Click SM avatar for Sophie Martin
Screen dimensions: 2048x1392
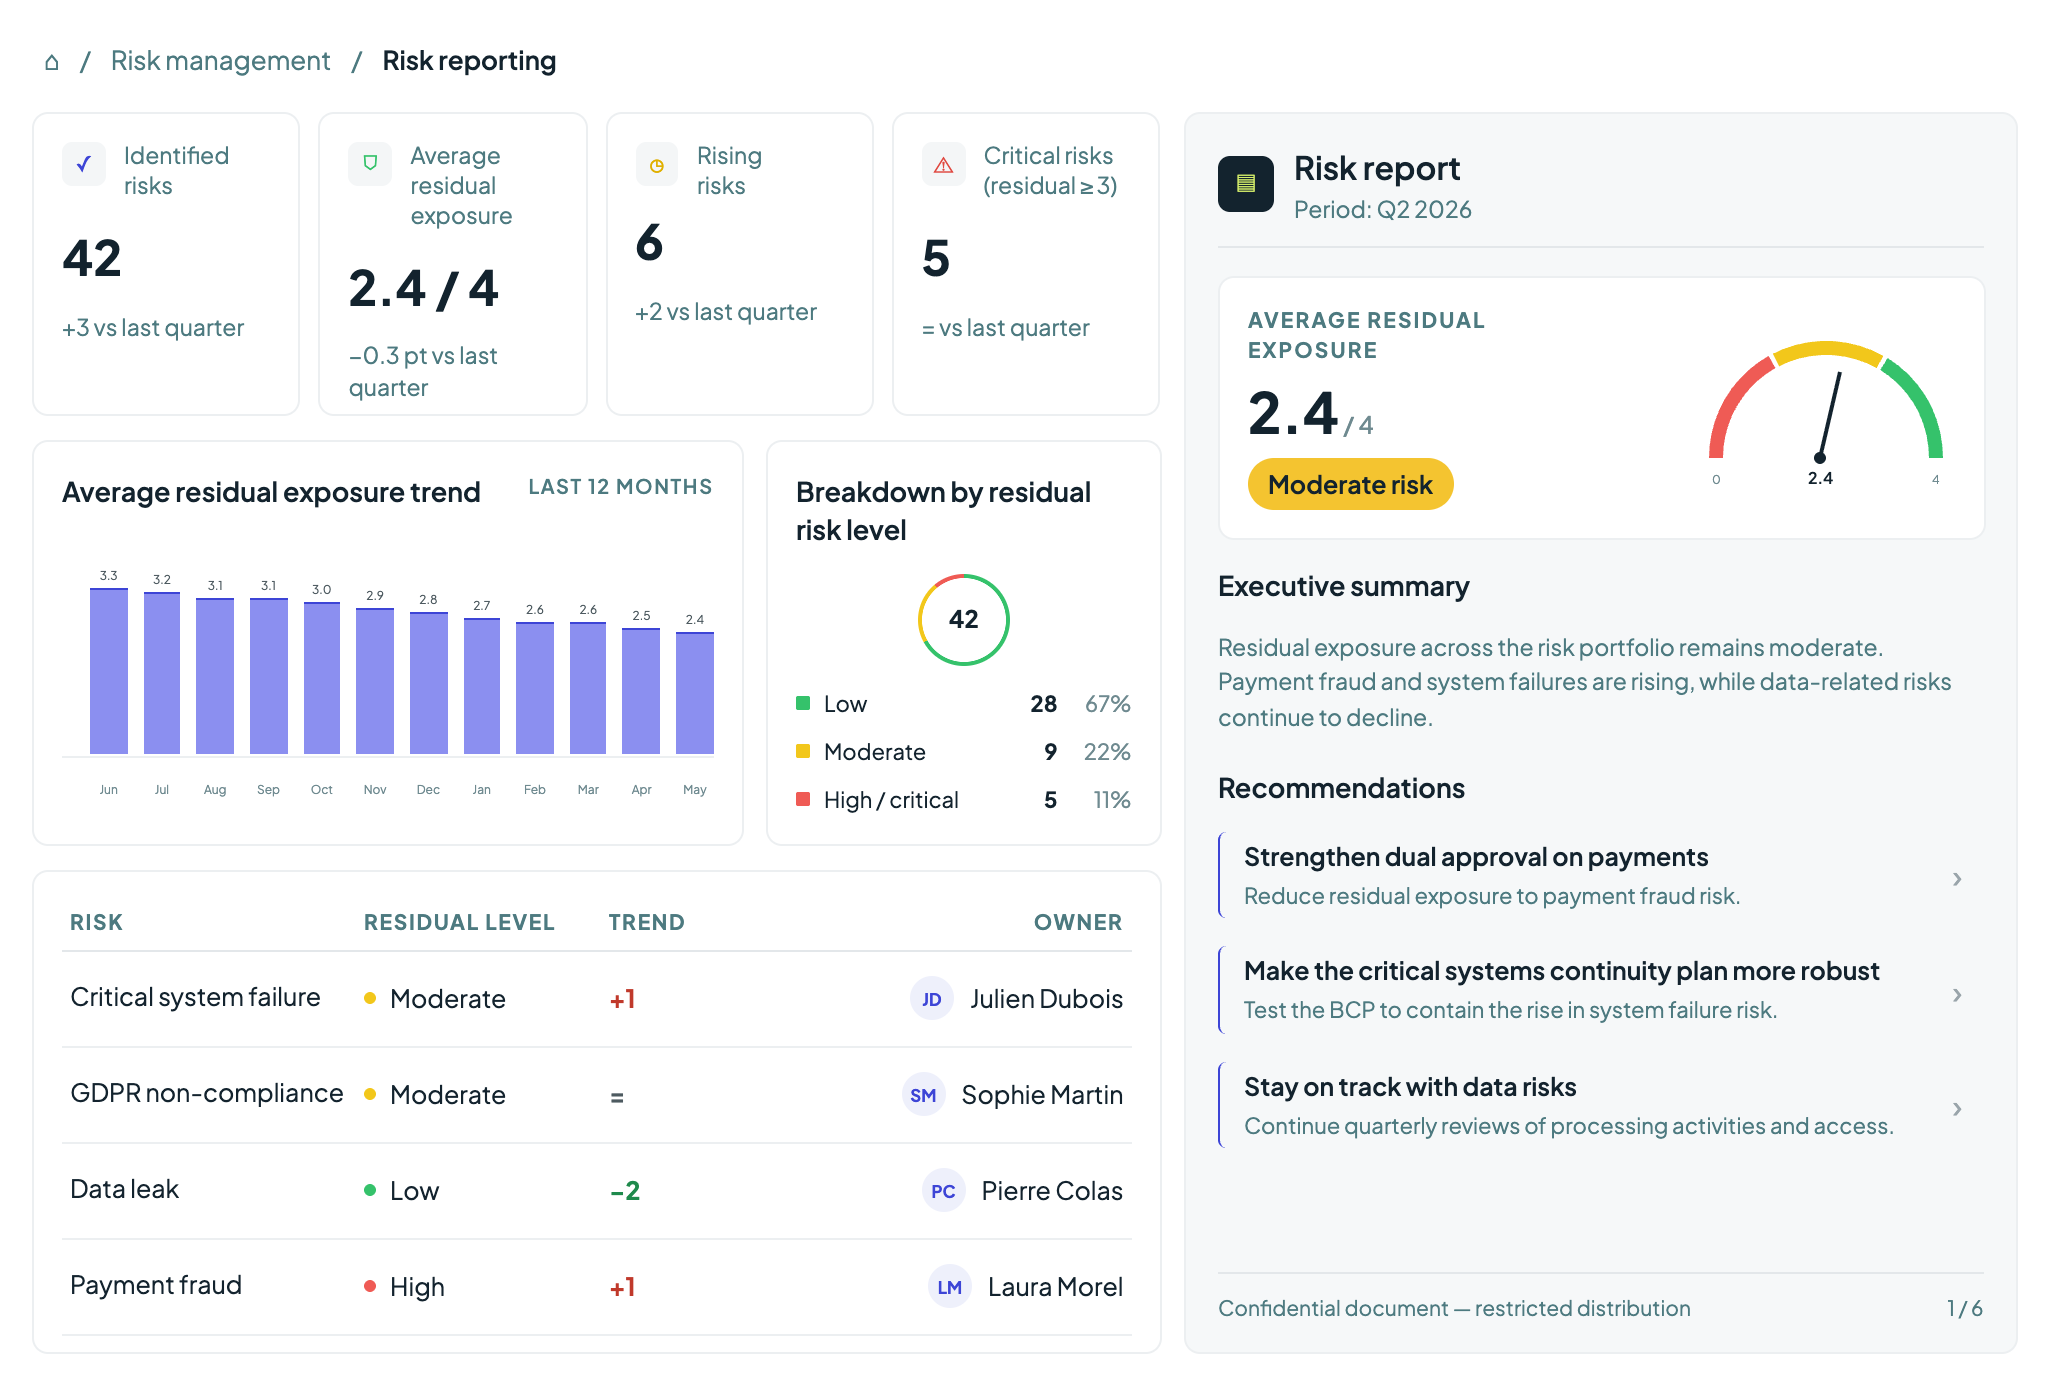[923, 1095]
